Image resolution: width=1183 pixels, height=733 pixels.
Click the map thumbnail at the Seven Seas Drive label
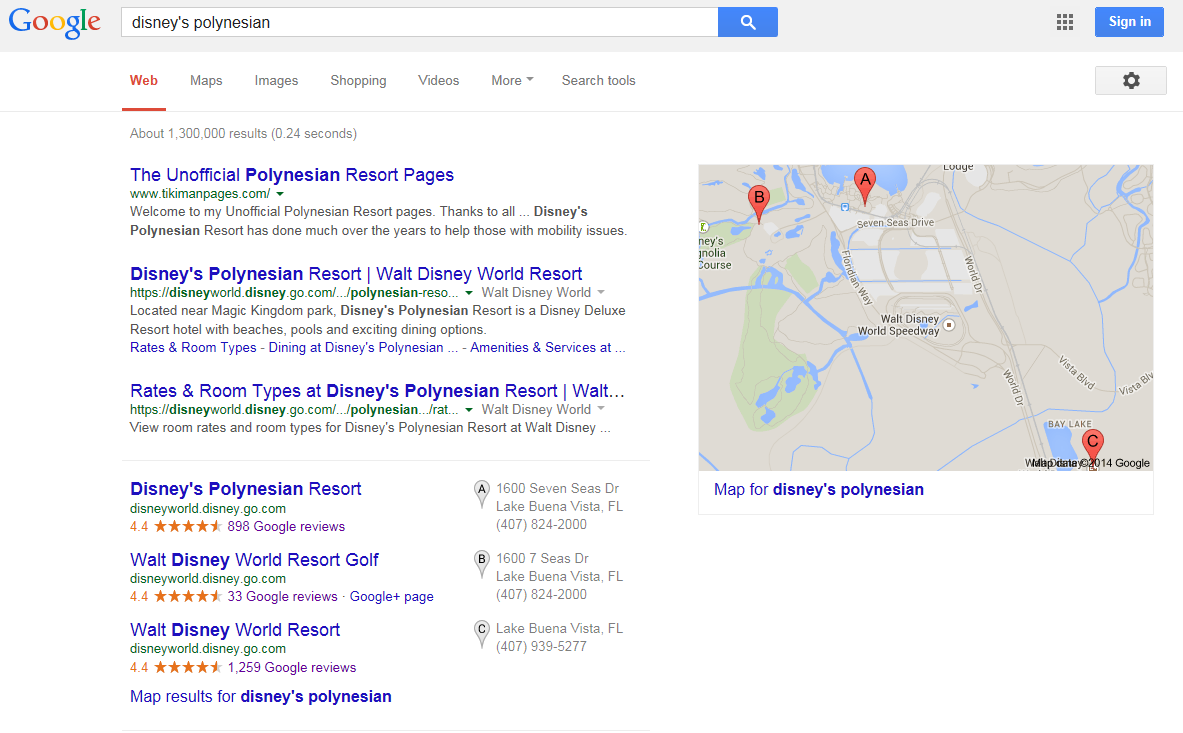[896, 222]
